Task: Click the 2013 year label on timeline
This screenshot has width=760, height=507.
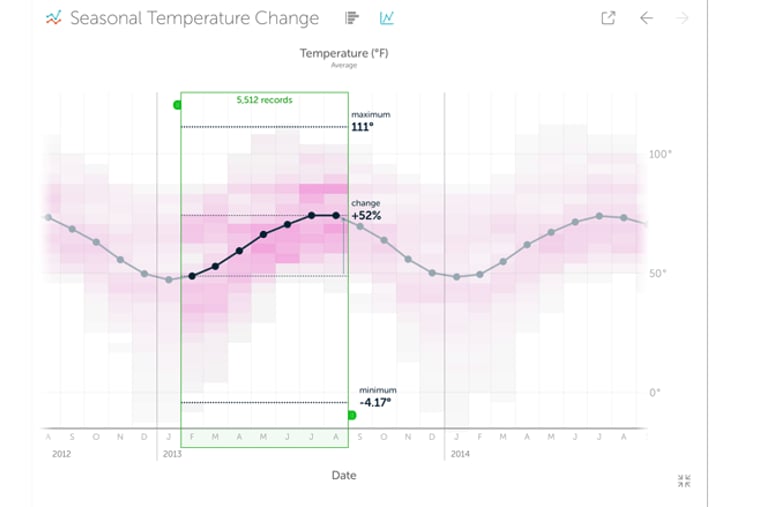Action: 172,453
